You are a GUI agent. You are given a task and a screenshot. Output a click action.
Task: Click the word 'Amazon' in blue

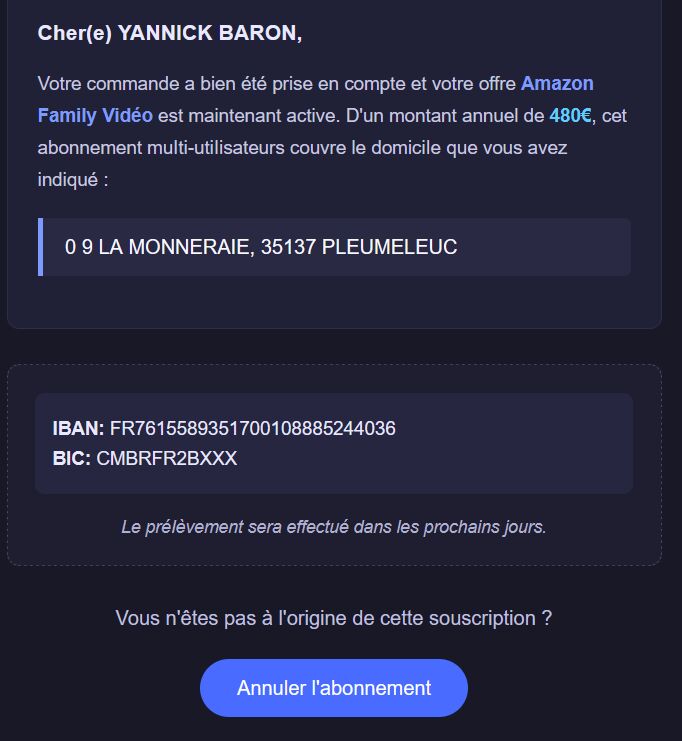557,84
